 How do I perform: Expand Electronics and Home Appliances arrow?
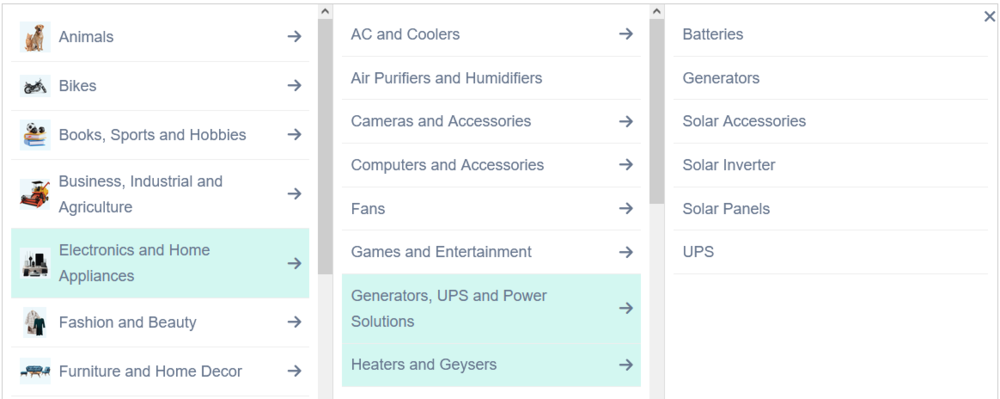coord(294,263)
